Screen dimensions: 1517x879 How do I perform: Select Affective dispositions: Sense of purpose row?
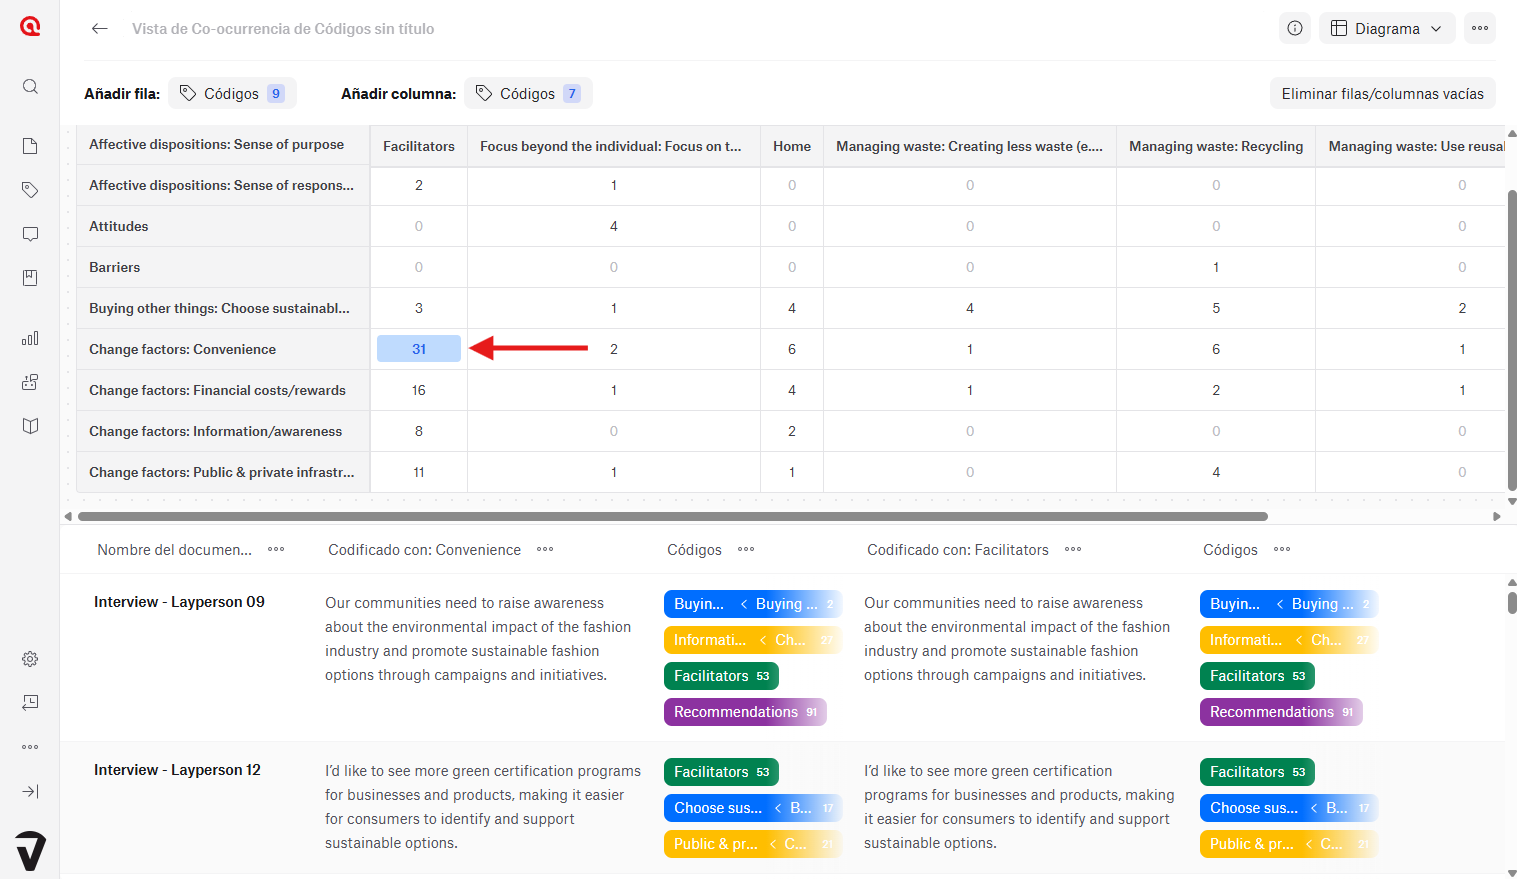click(x=224, y=144)
